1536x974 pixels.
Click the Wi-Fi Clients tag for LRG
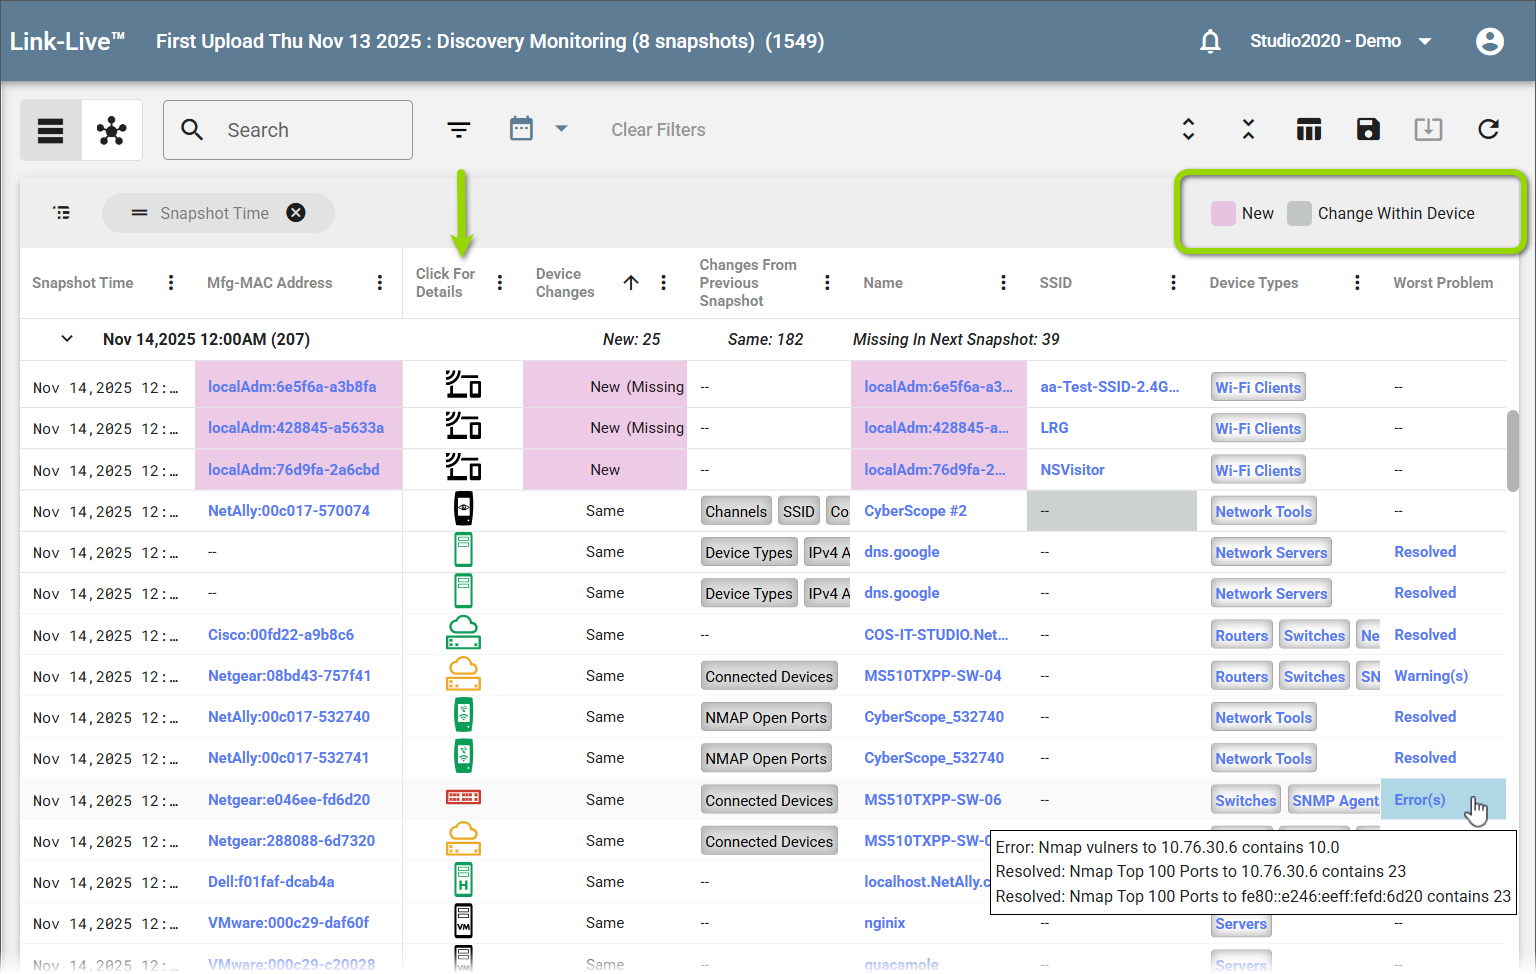click(x=1258, y=428)
